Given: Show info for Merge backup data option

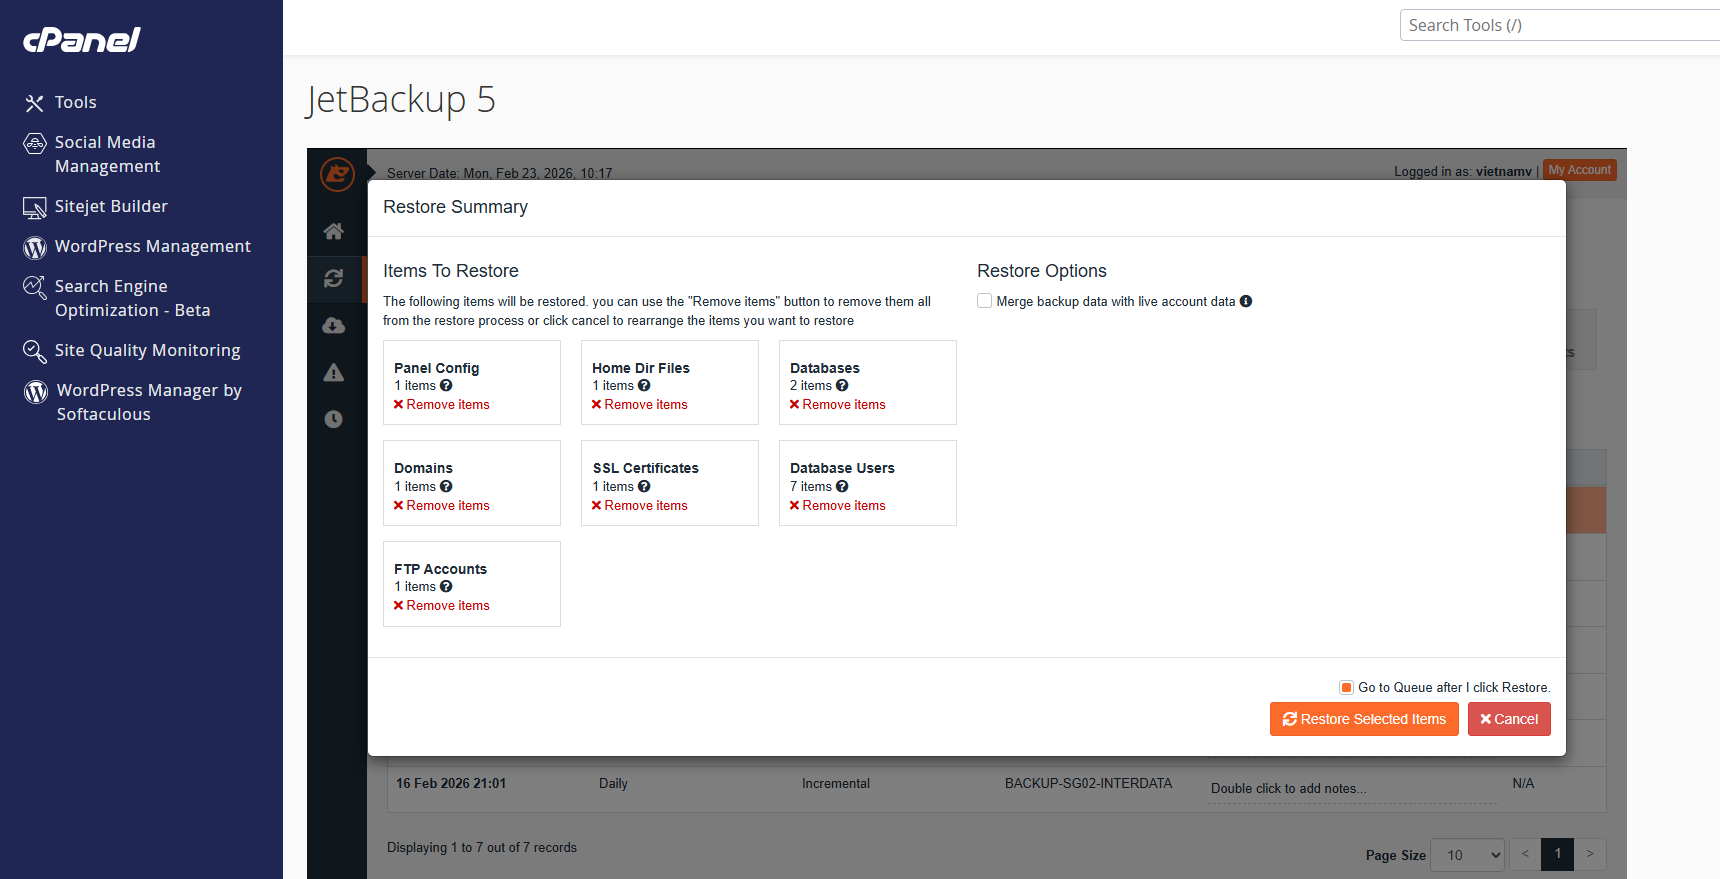Looking at the screenshot, I should (1246, 301).
